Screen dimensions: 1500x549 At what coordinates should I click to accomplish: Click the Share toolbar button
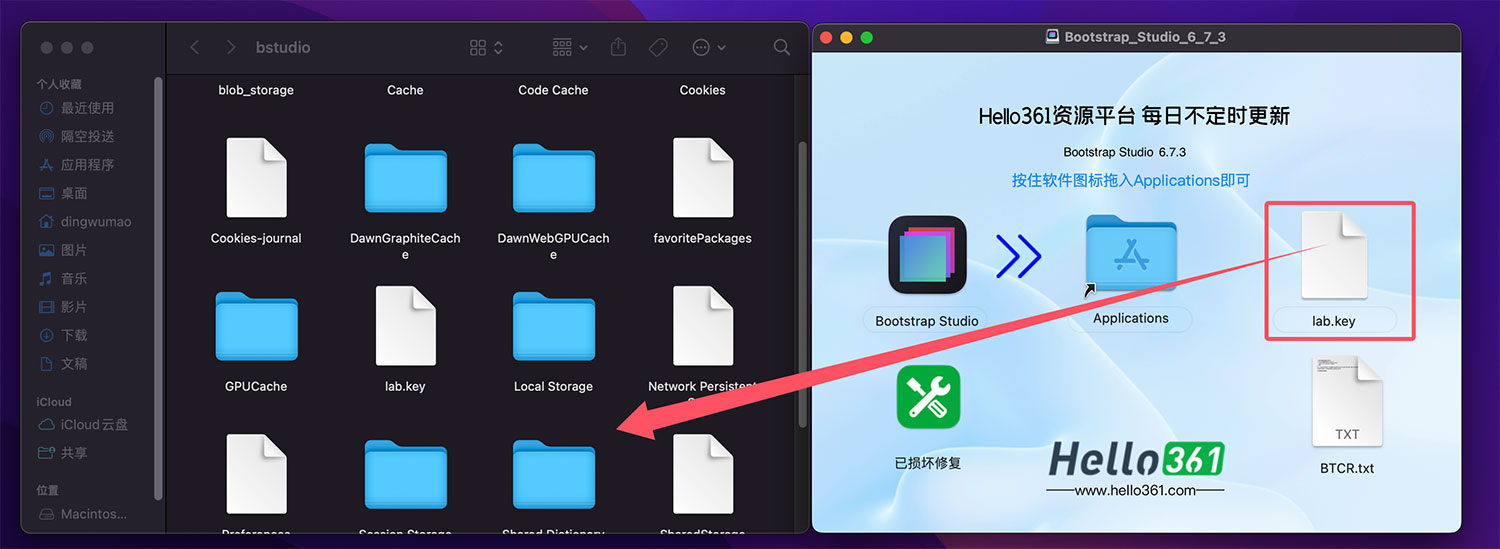tap(618, 47)
